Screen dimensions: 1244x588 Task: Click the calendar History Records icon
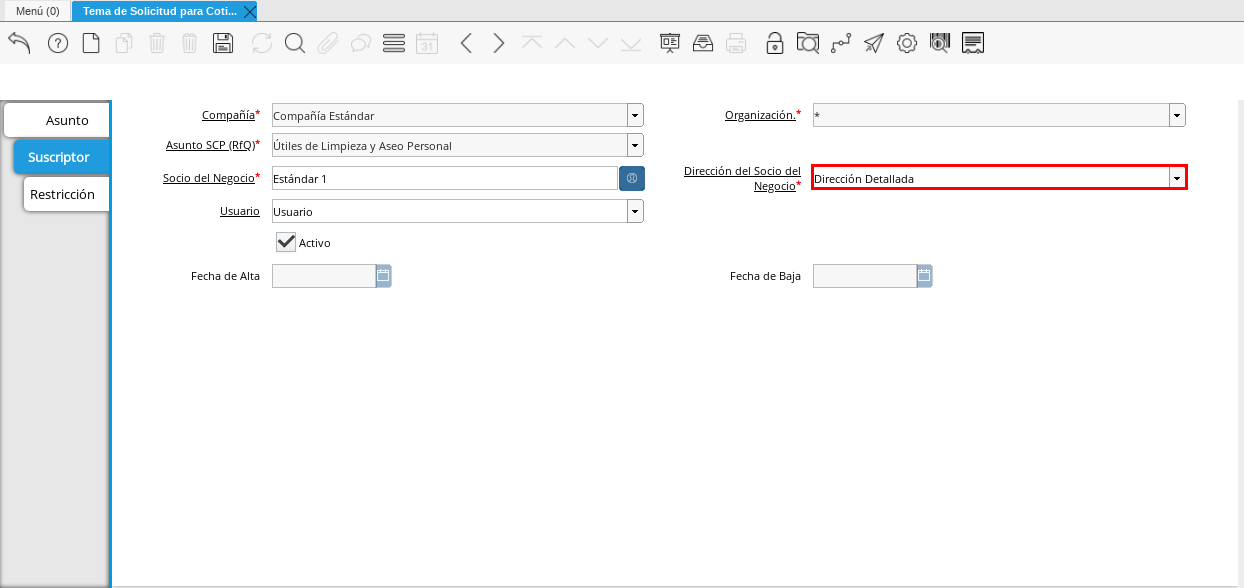pos(427,43)
